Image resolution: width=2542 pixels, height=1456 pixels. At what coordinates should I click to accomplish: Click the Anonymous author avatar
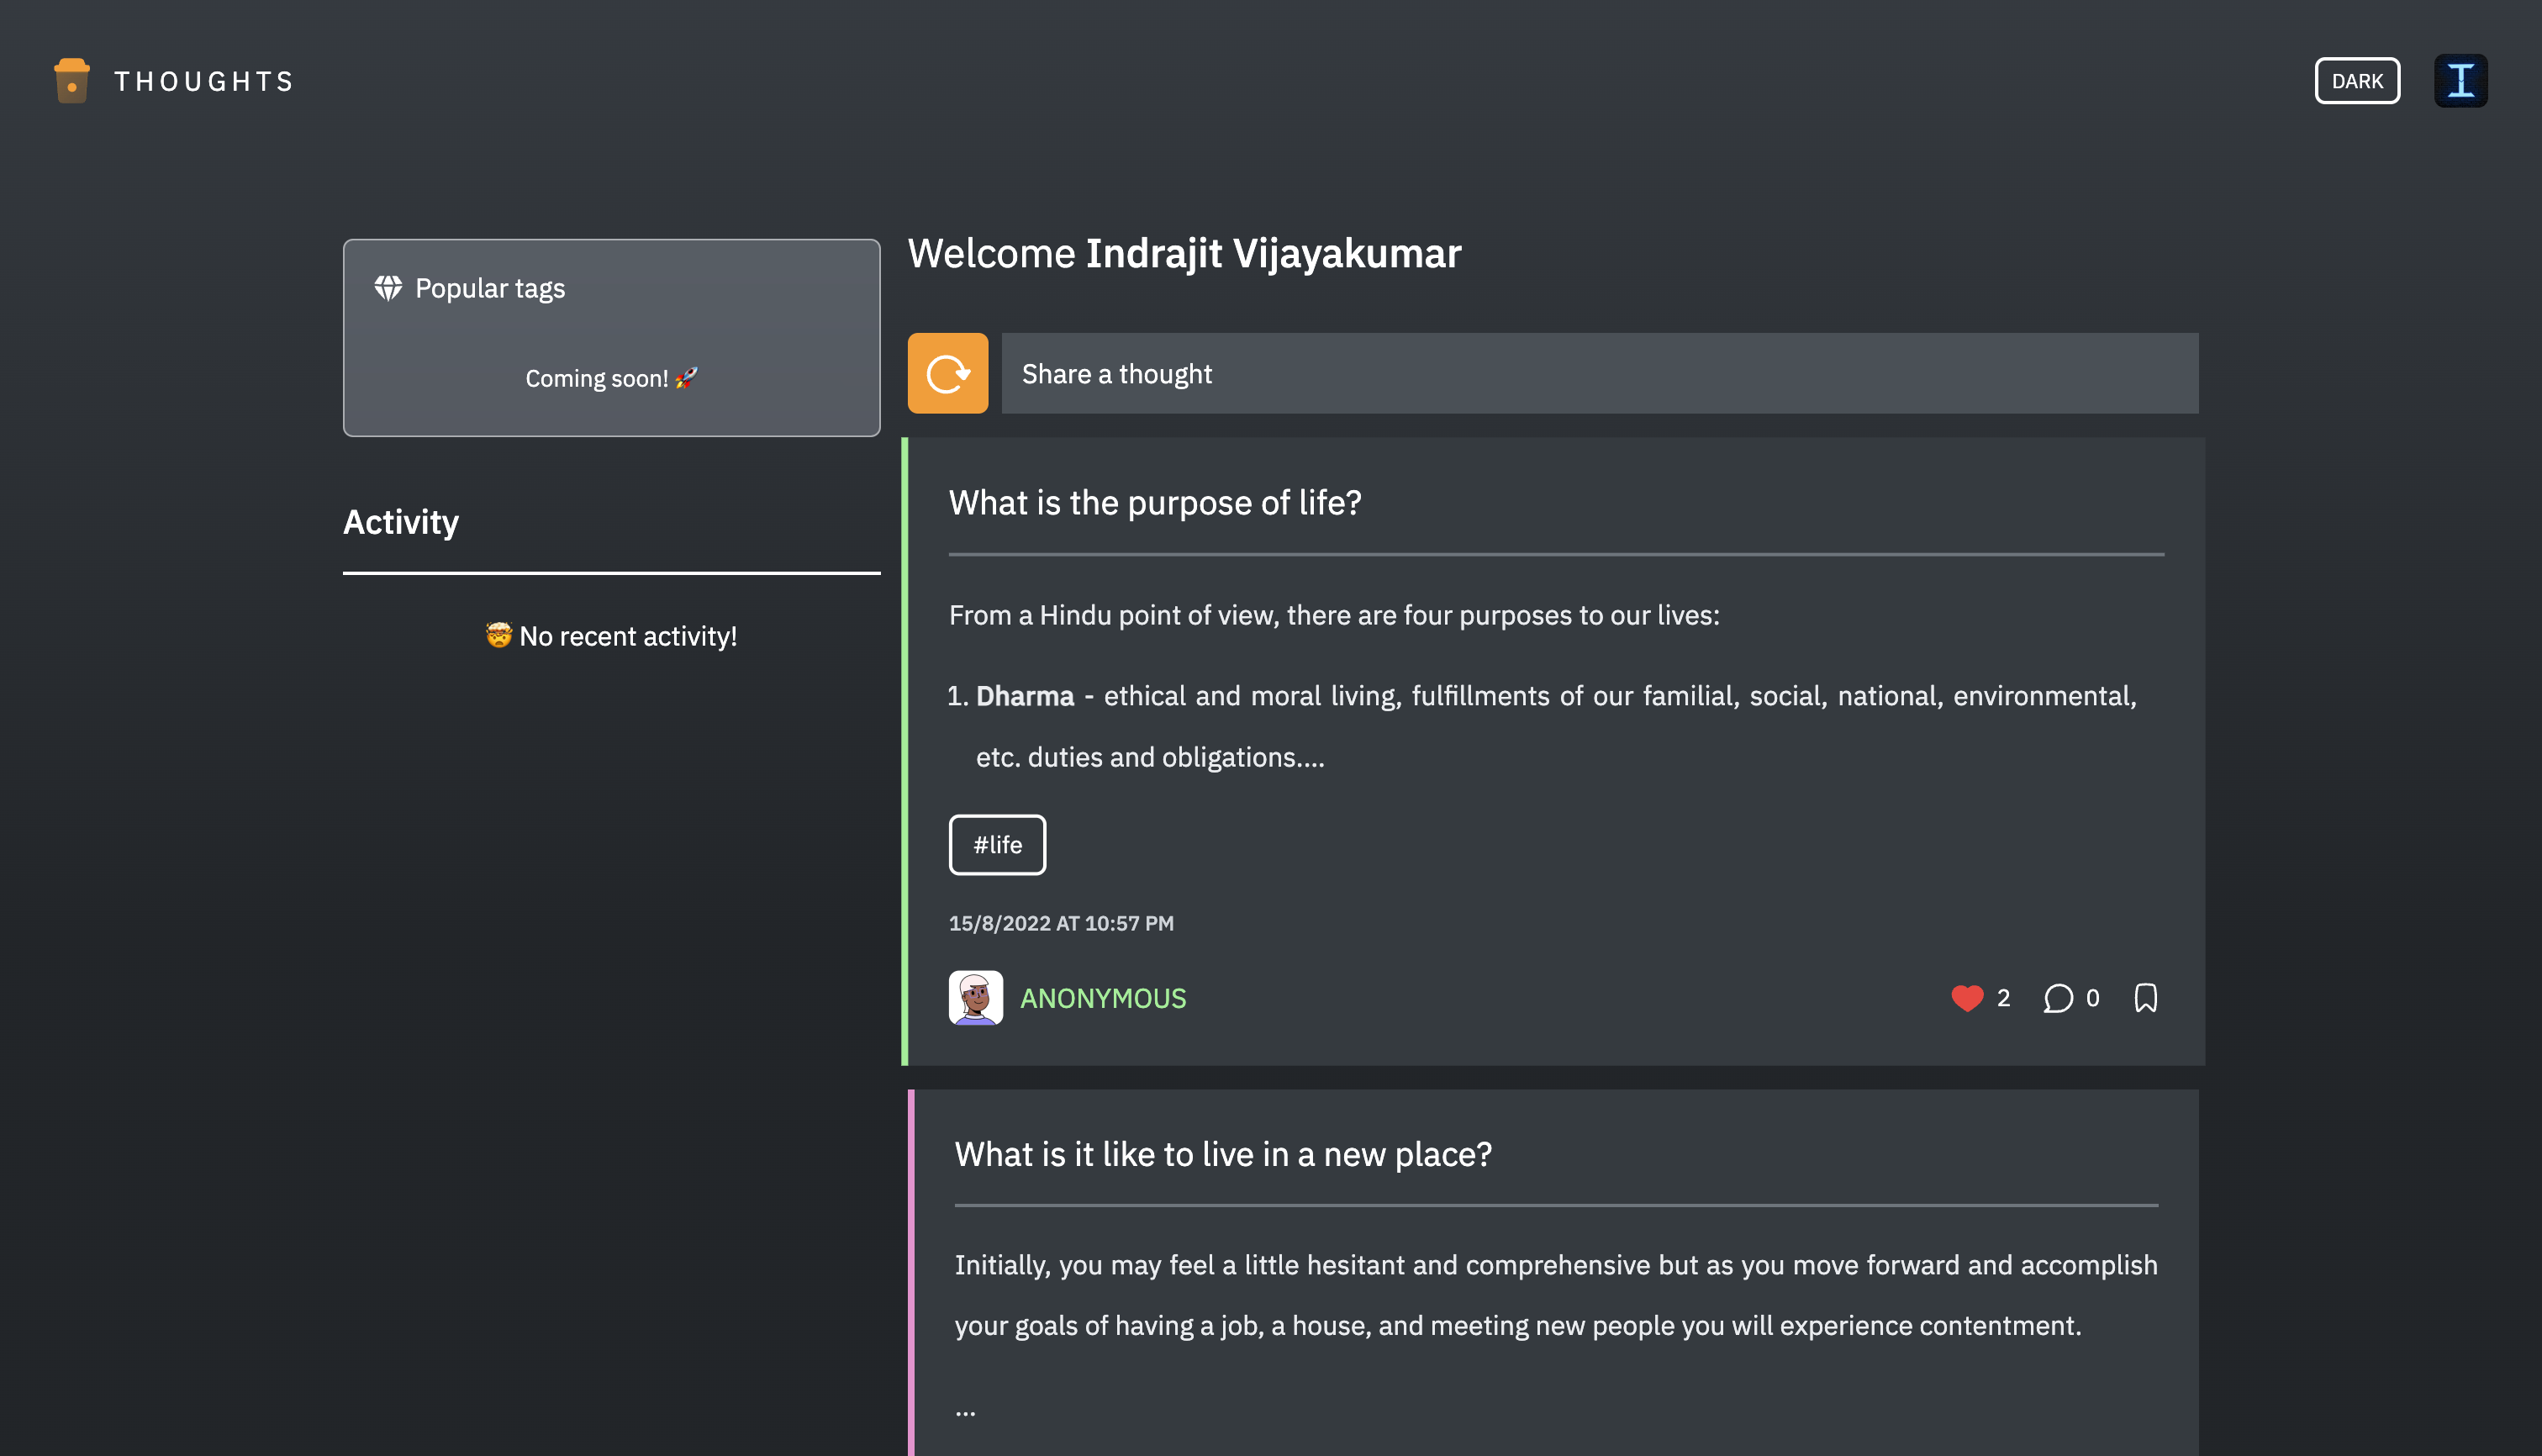pos(975,997)
